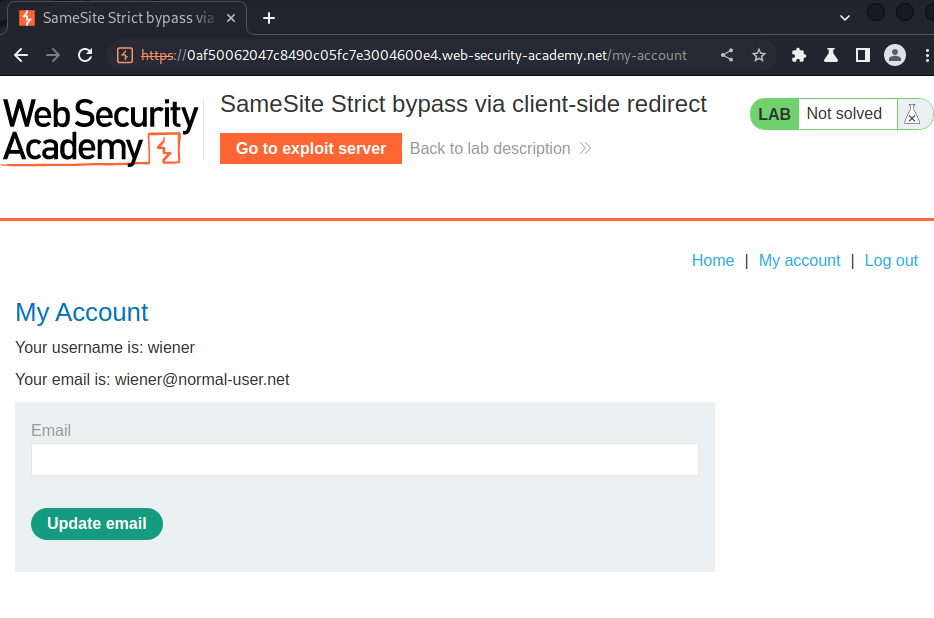Screen dimensions: 934x618
Task: Open the tab search chevron
Action: pos(845,18)
